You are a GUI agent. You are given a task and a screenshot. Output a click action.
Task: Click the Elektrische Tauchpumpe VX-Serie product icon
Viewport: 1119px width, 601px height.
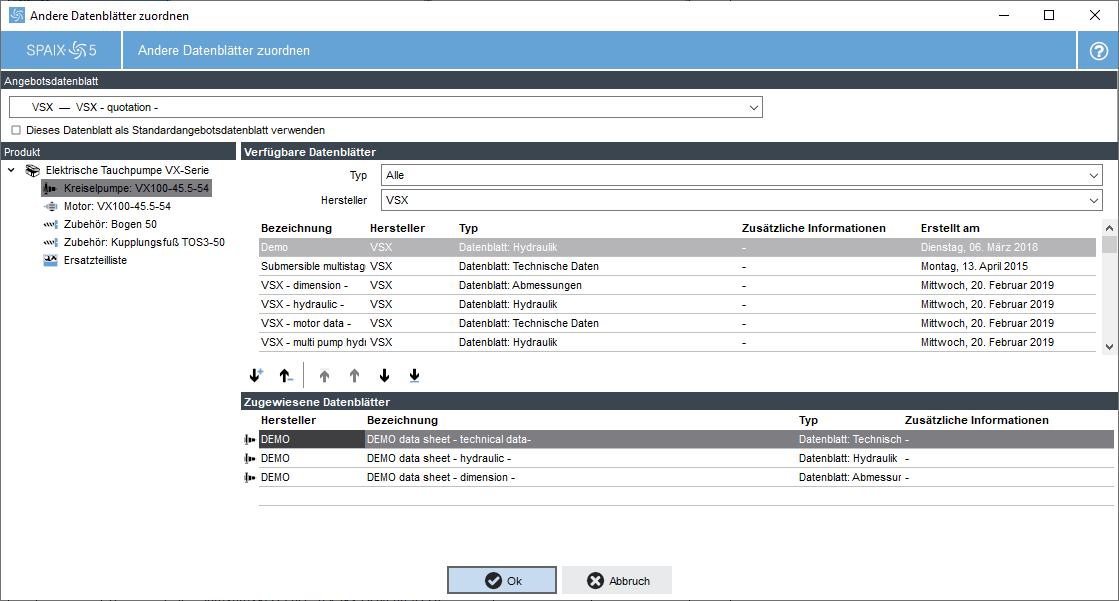click(33, 171)
